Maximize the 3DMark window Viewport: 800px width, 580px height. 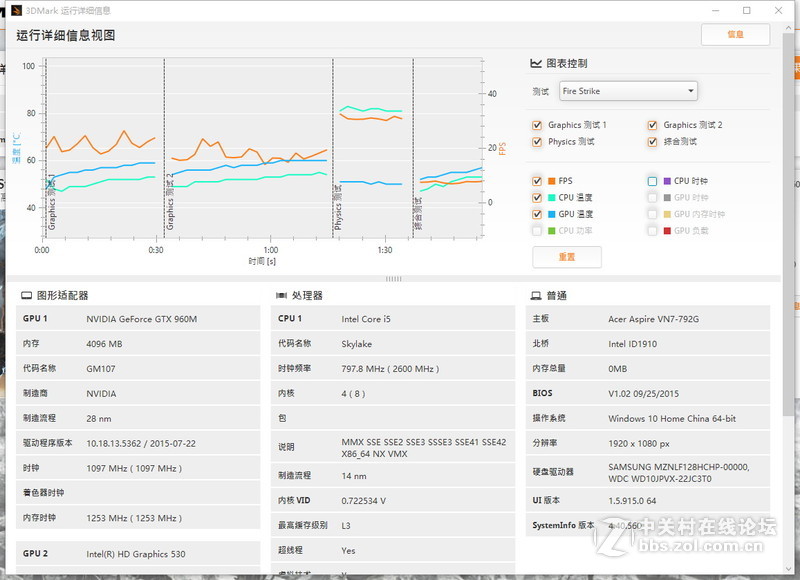click(x=746, y=10)
